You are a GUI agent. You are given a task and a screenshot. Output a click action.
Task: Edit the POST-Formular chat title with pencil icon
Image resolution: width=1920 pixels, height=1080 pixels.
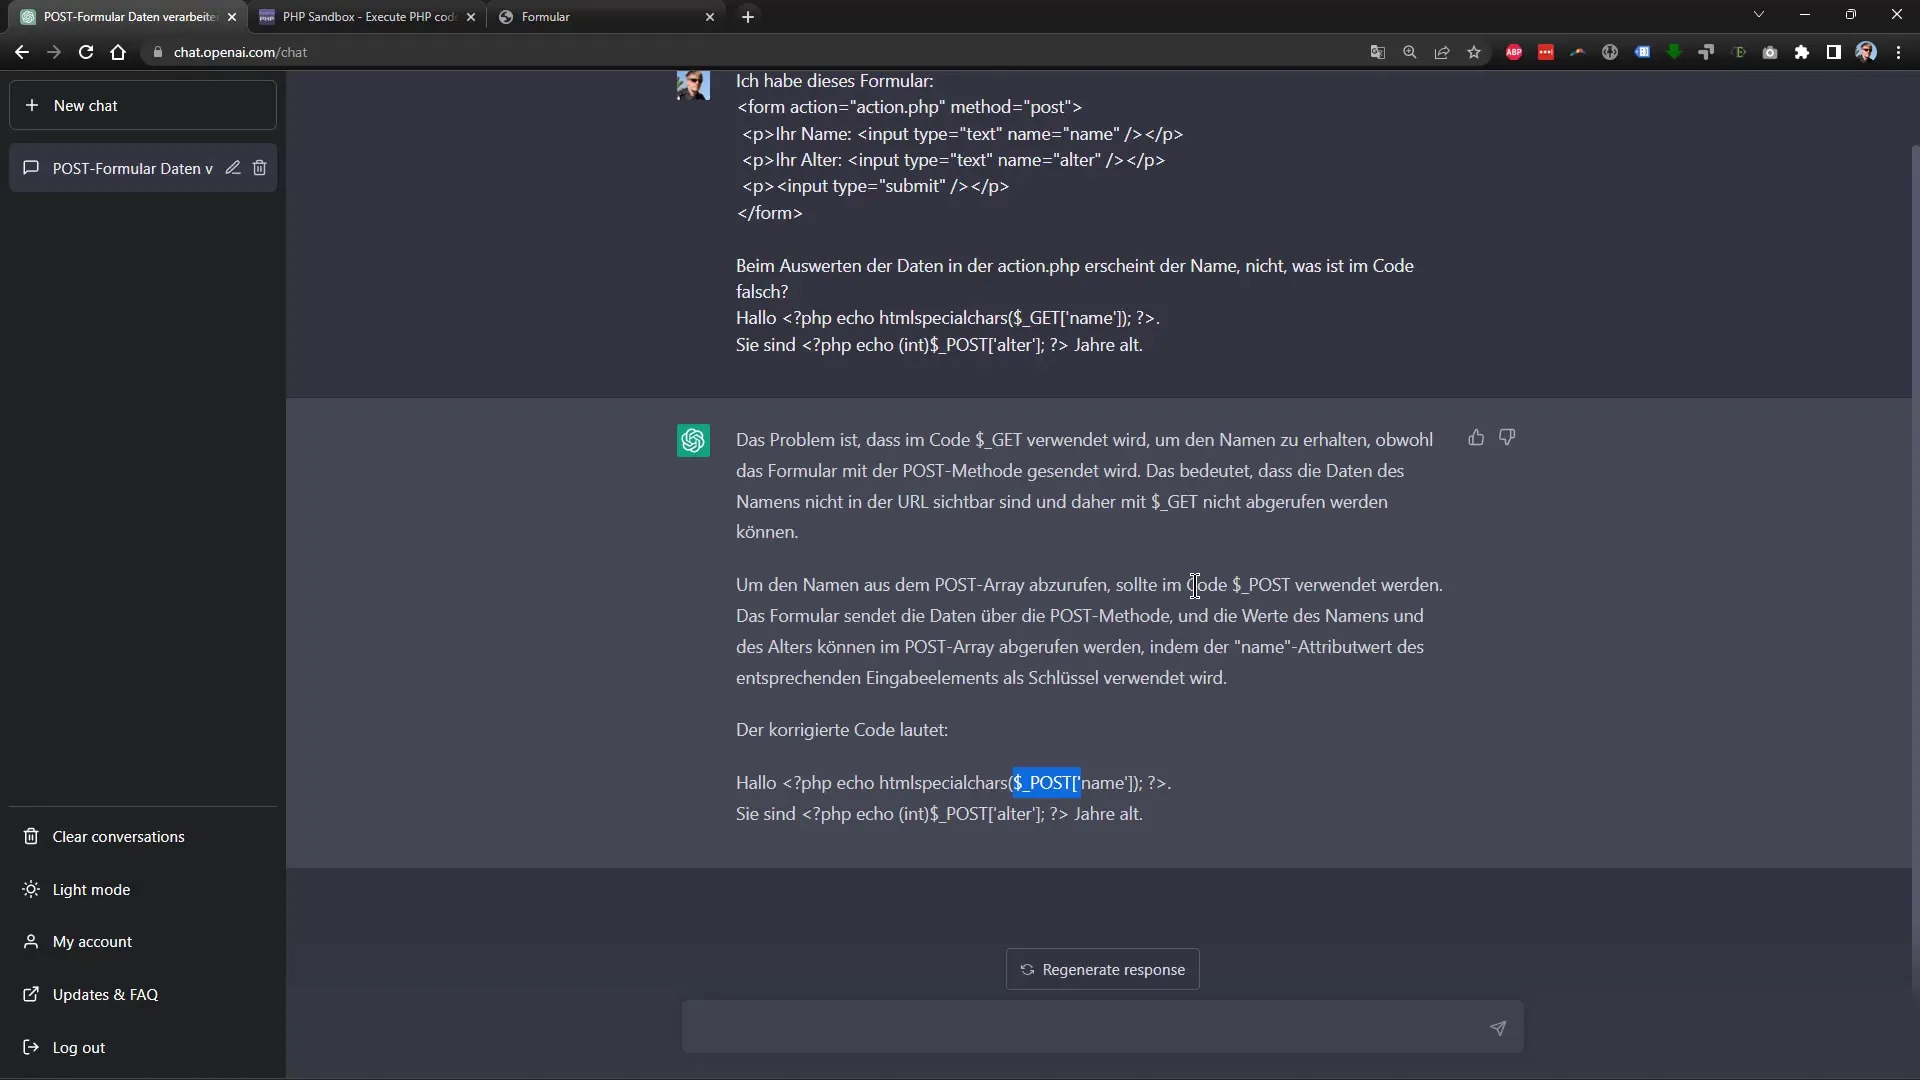(x=233, y=168)
